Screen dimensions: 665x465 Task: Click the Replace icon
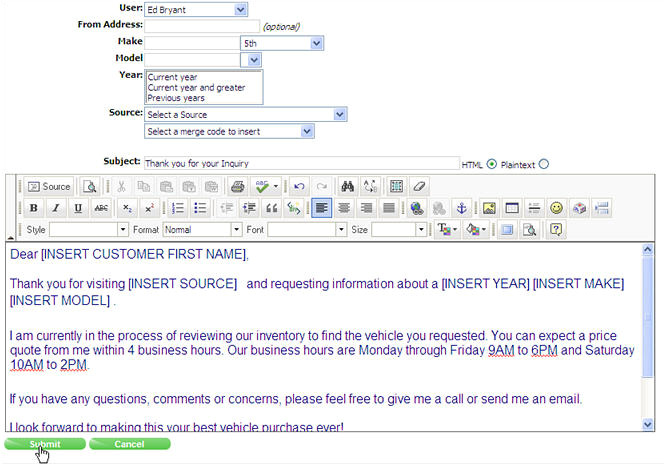tap(370, 186)
